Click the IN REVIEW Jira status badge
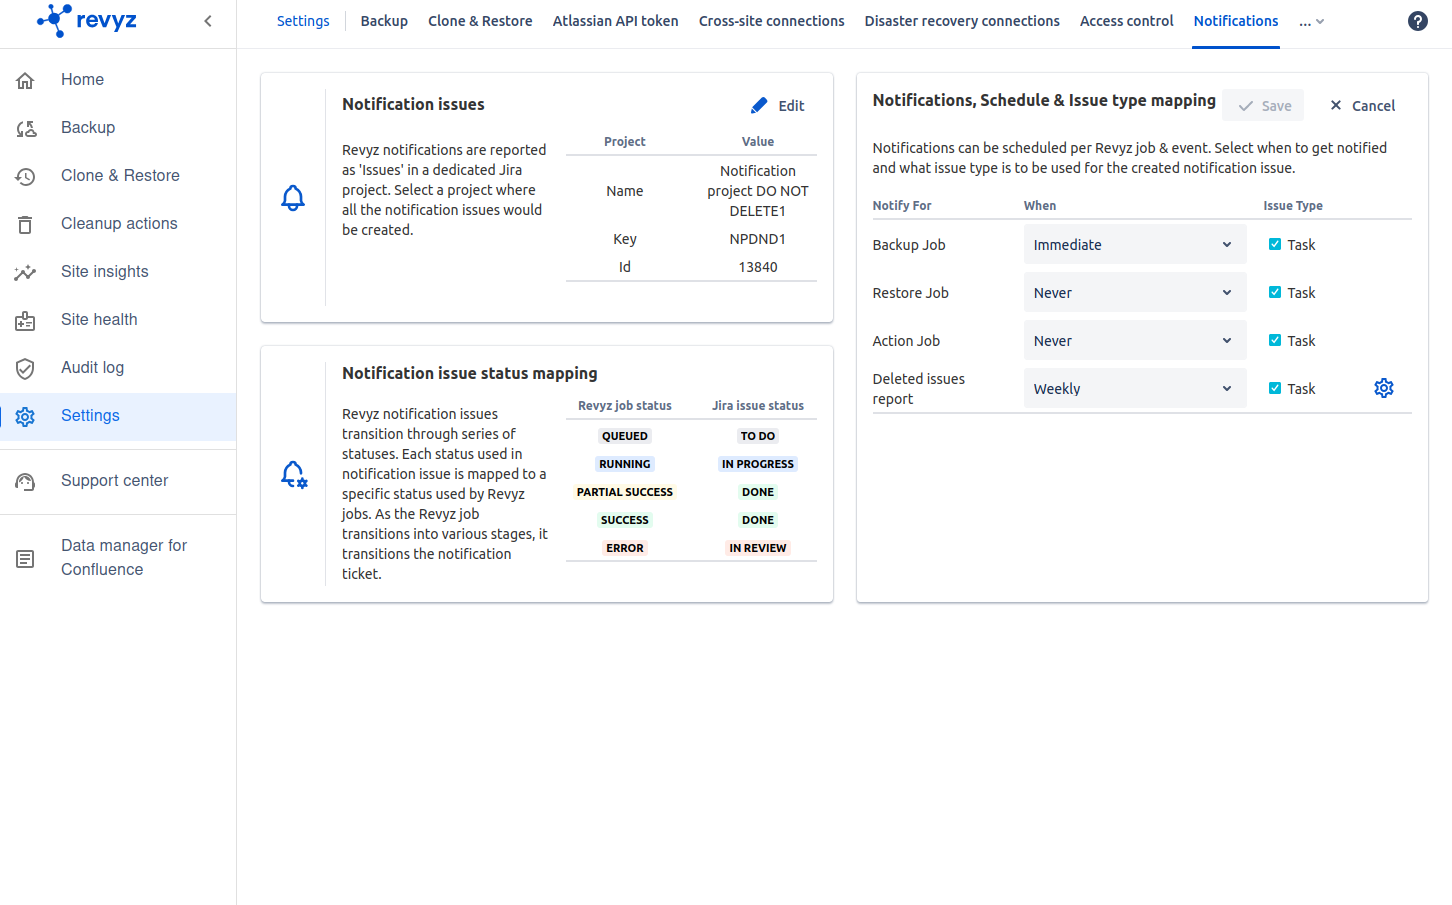 [x=758, y=548]
